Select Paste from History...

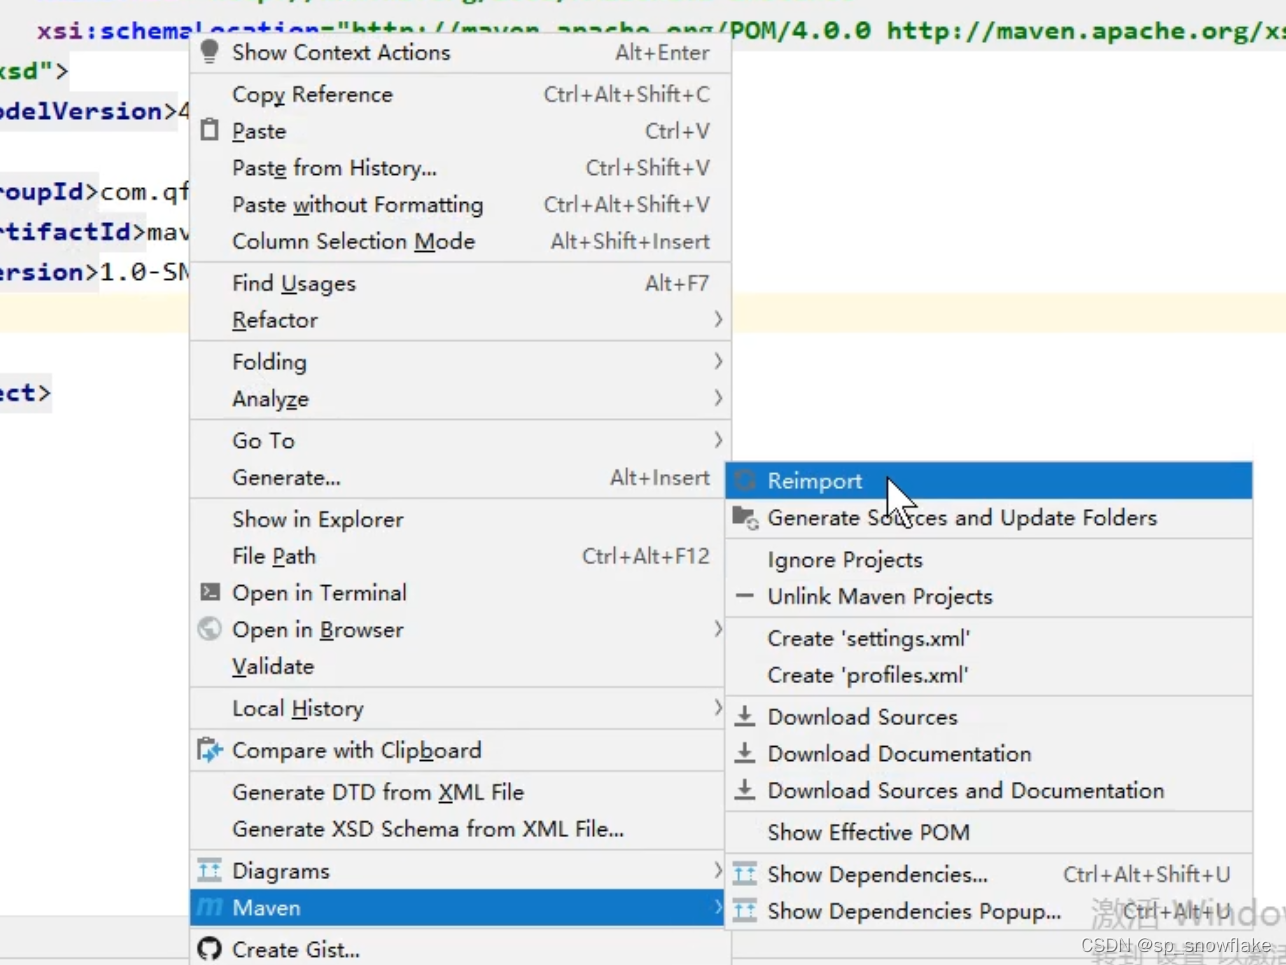(460, 168)
